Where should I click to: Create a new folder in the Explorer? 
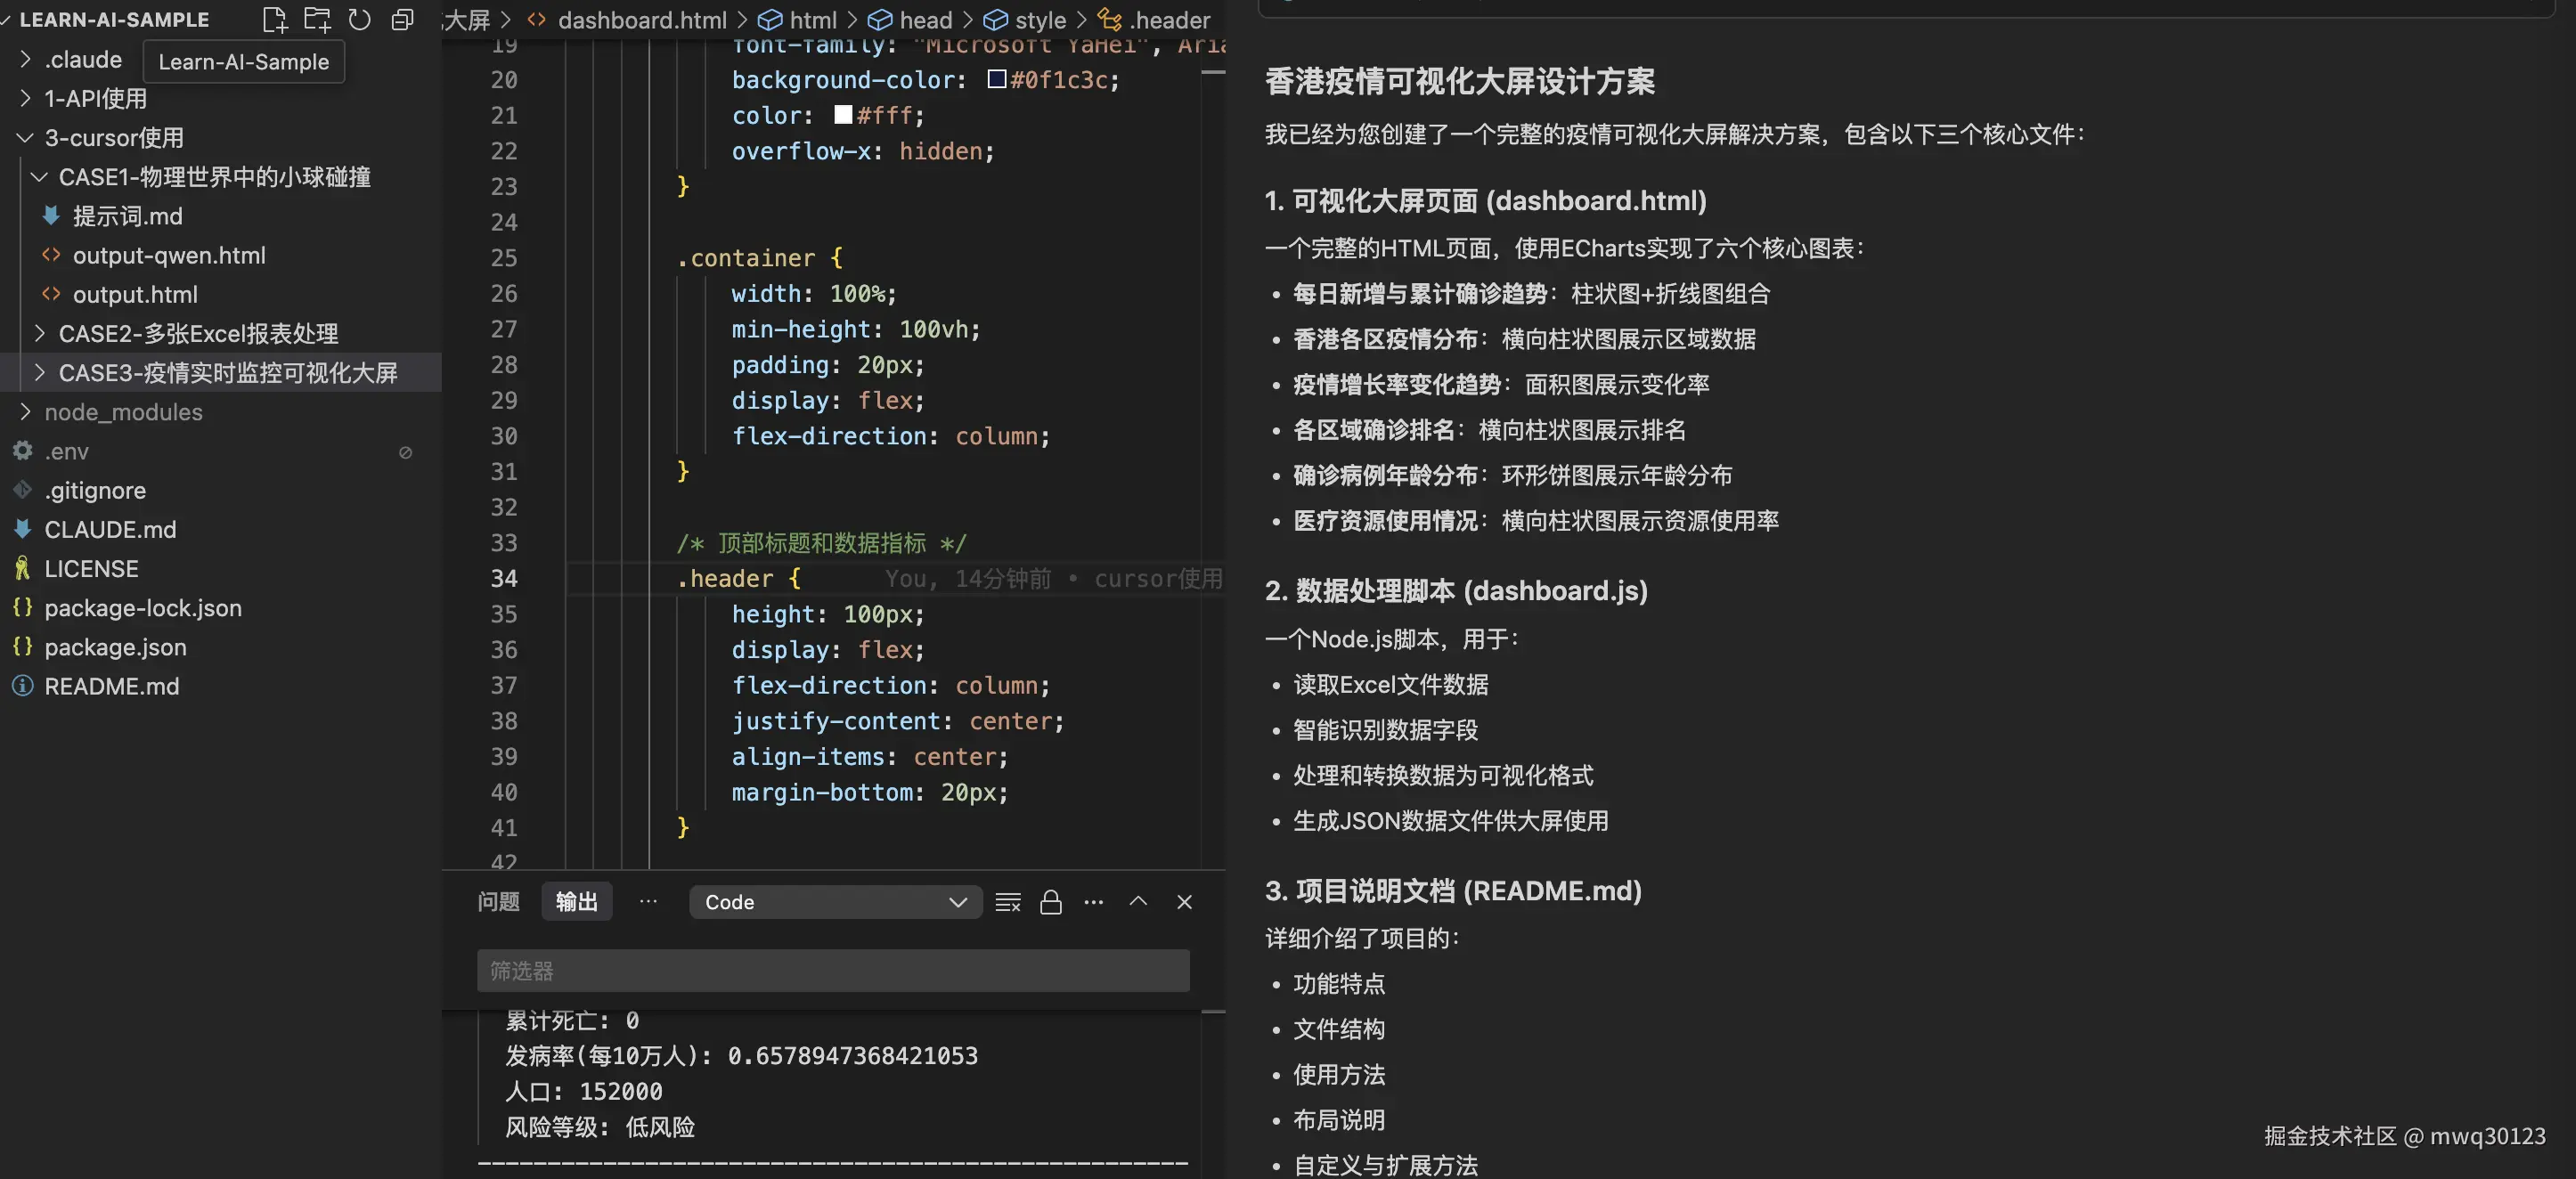(x=317, y=19)
